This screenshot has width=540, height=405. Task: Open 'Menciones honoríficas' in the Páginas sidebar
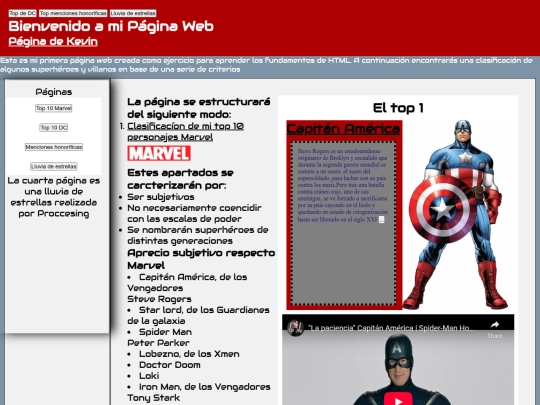(x=54, y=147)
